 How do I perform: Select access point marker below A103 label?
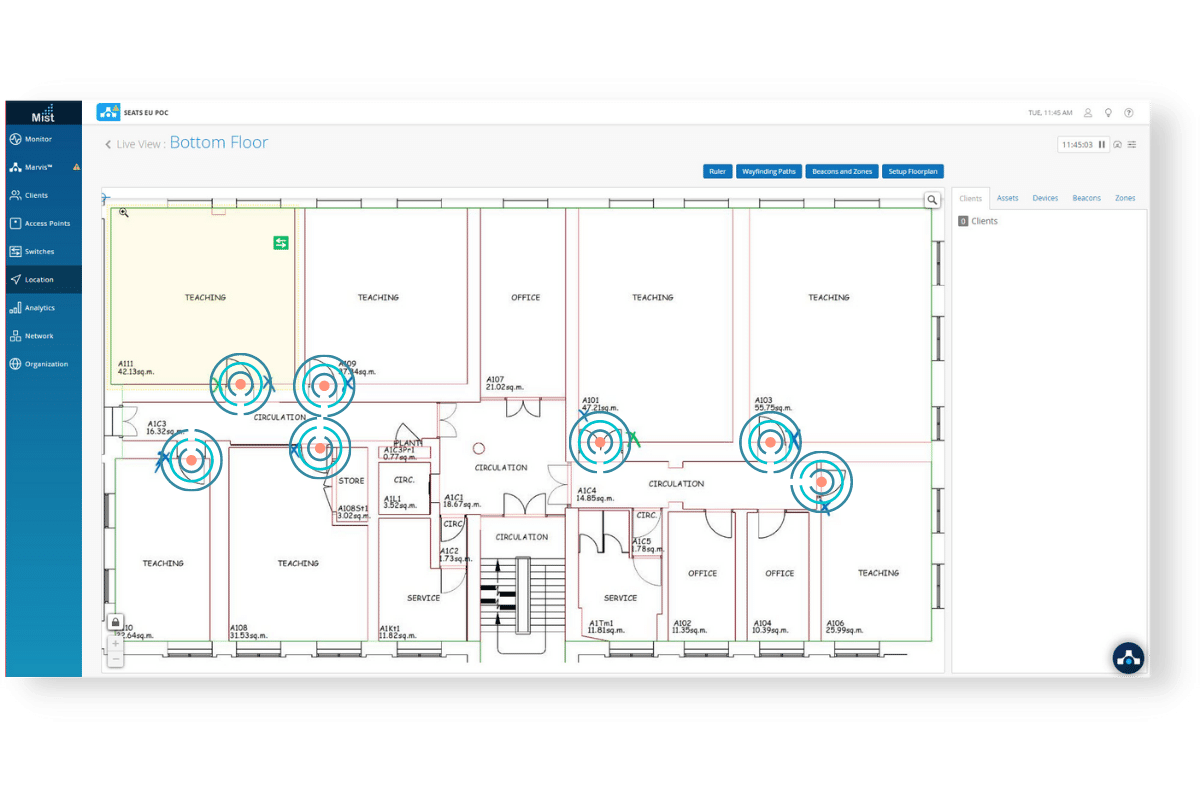click(769, 442)
